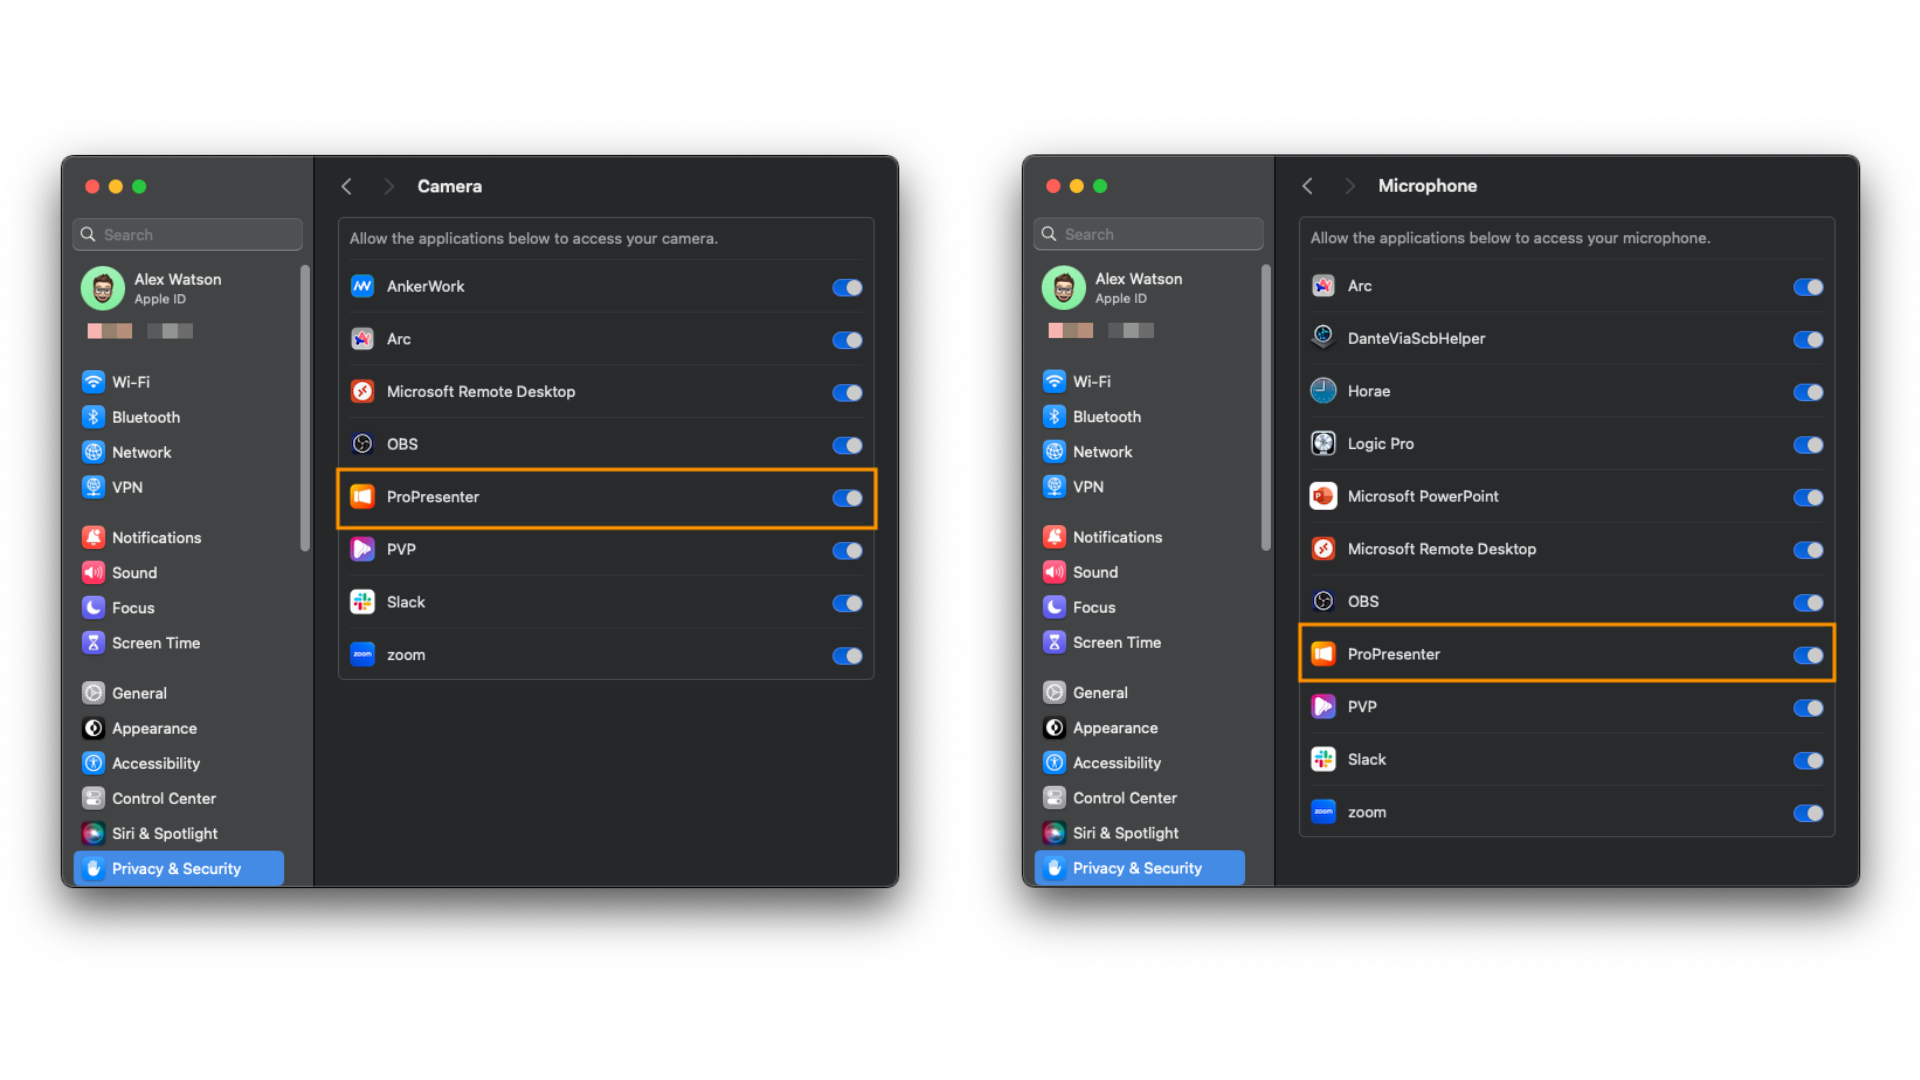The image size is (1920, 1080).
Task: Click sidebar scrollbar in Camera window
Action: click(305, 408)
